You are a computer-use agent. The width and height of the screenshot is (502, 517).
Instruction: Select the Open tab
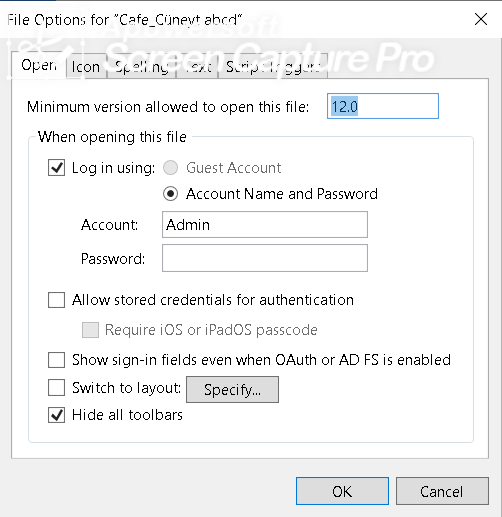39,65
